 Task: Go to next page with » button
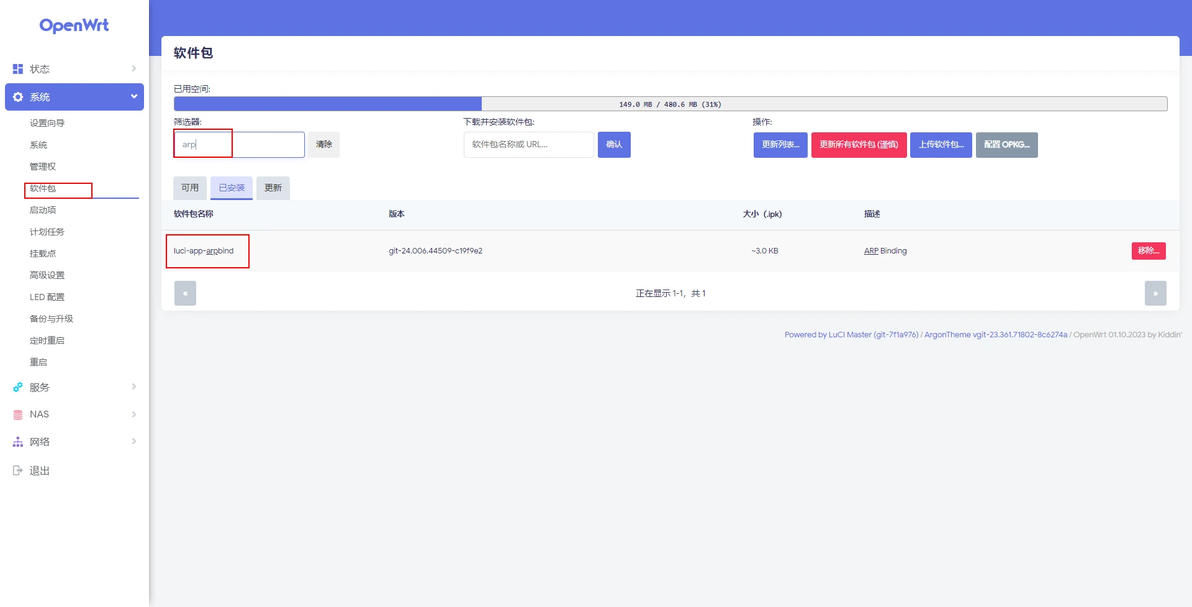[x=1156, y=293]
